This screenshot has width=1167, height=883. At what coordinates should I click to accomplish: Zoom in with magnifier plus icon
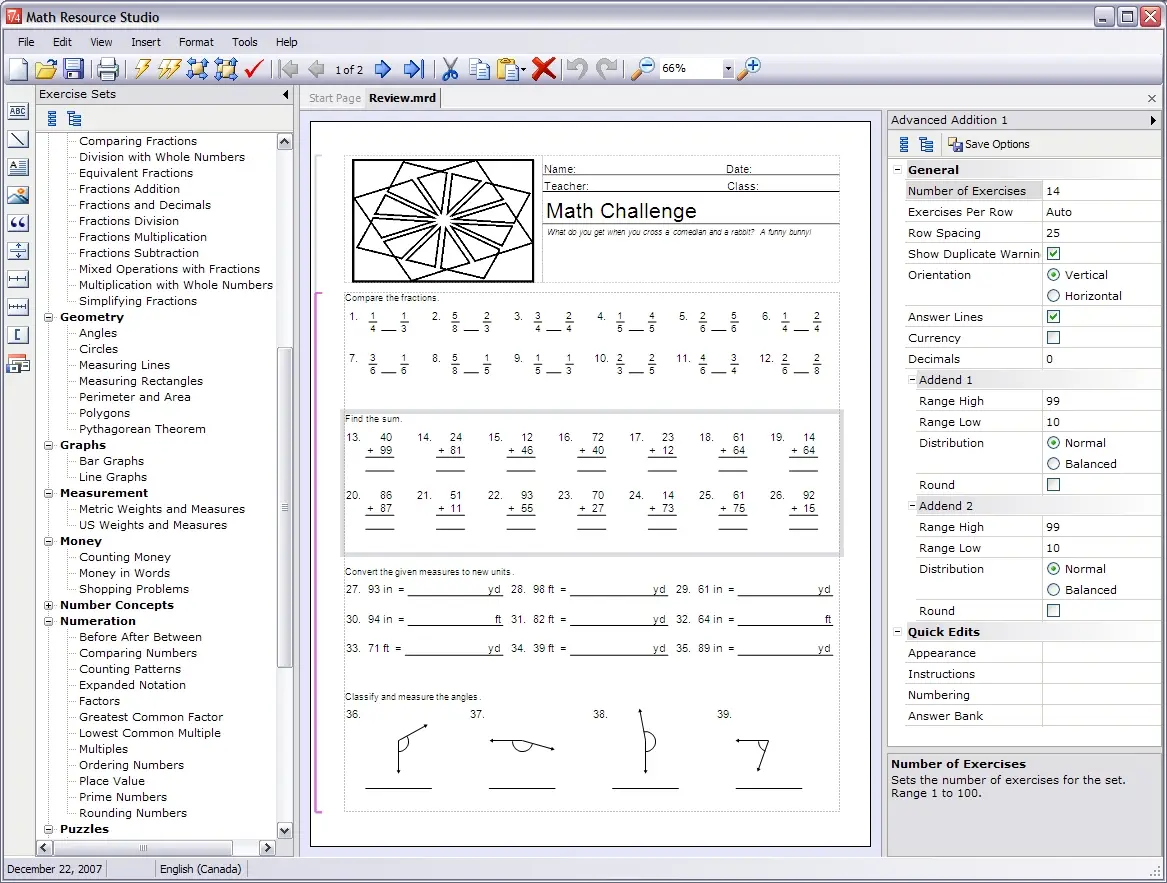[749, 68]
